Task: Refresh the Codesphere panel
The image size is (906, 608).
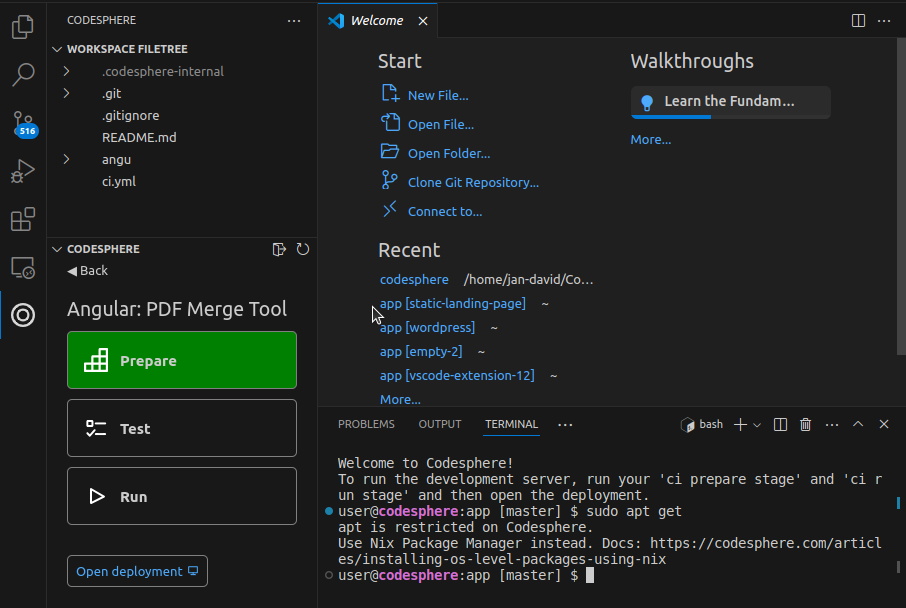Action: 302,249
